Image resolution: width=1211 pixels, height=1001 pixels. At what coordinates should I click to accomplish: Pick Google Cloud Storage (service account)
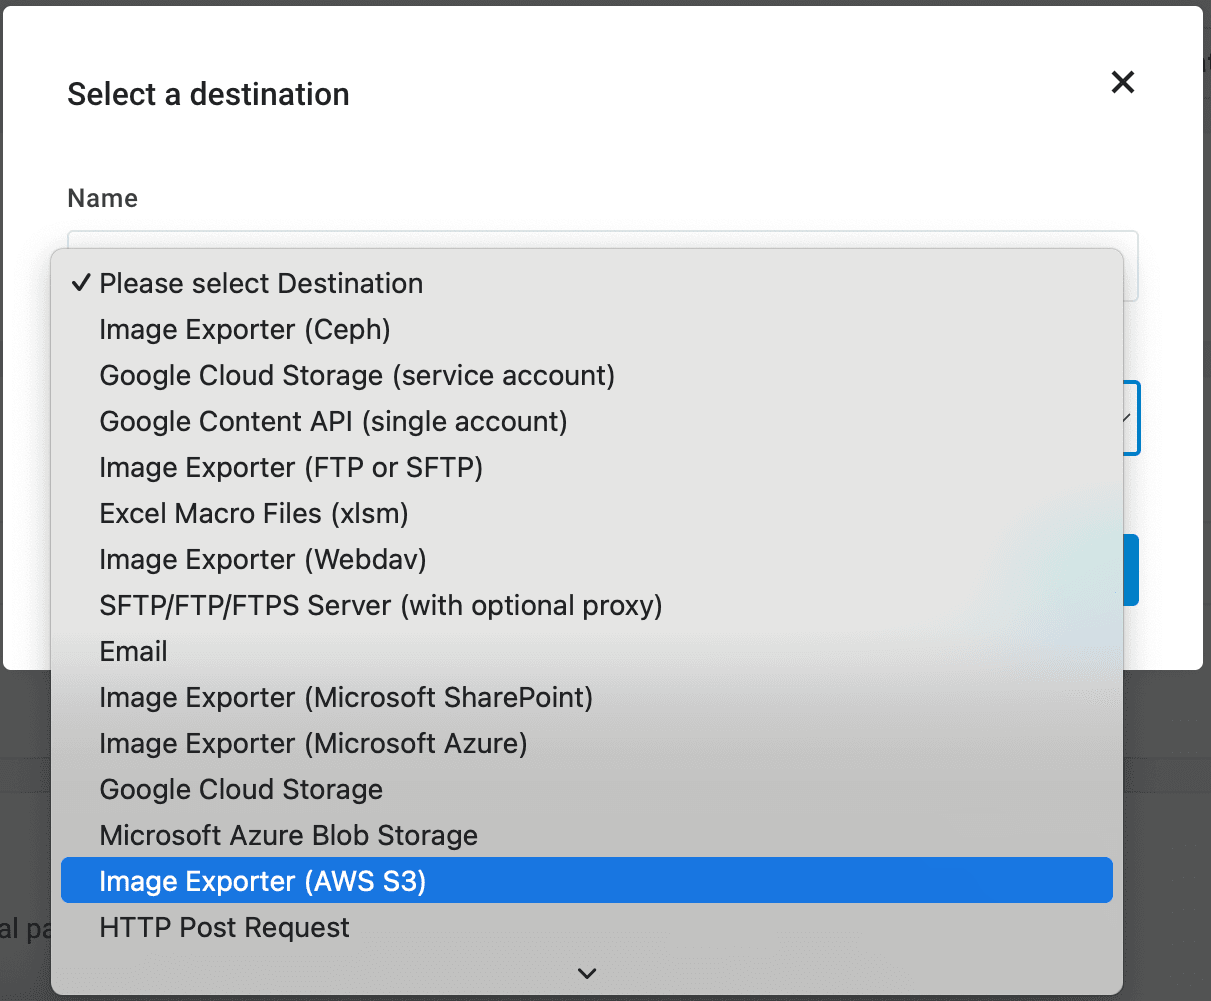[357, 376]
